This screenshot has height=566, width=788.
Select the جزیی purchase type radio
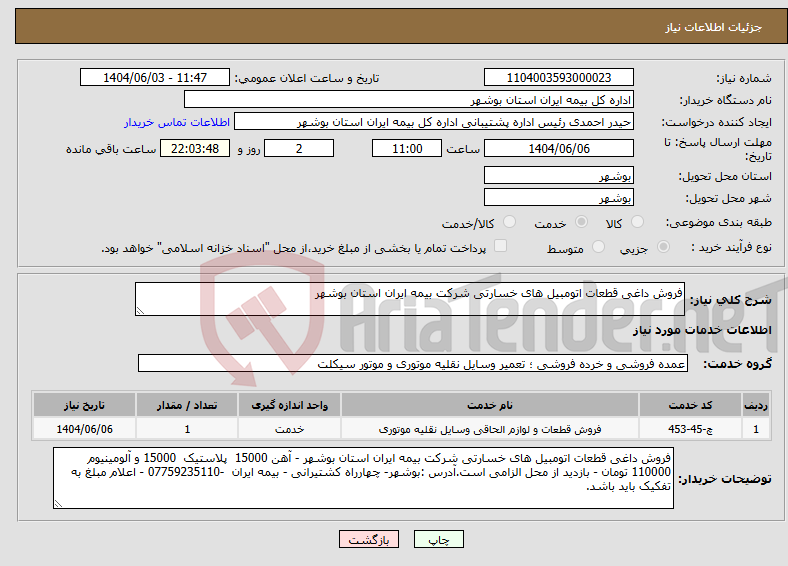pyautogui.click(x=663, y=246)
